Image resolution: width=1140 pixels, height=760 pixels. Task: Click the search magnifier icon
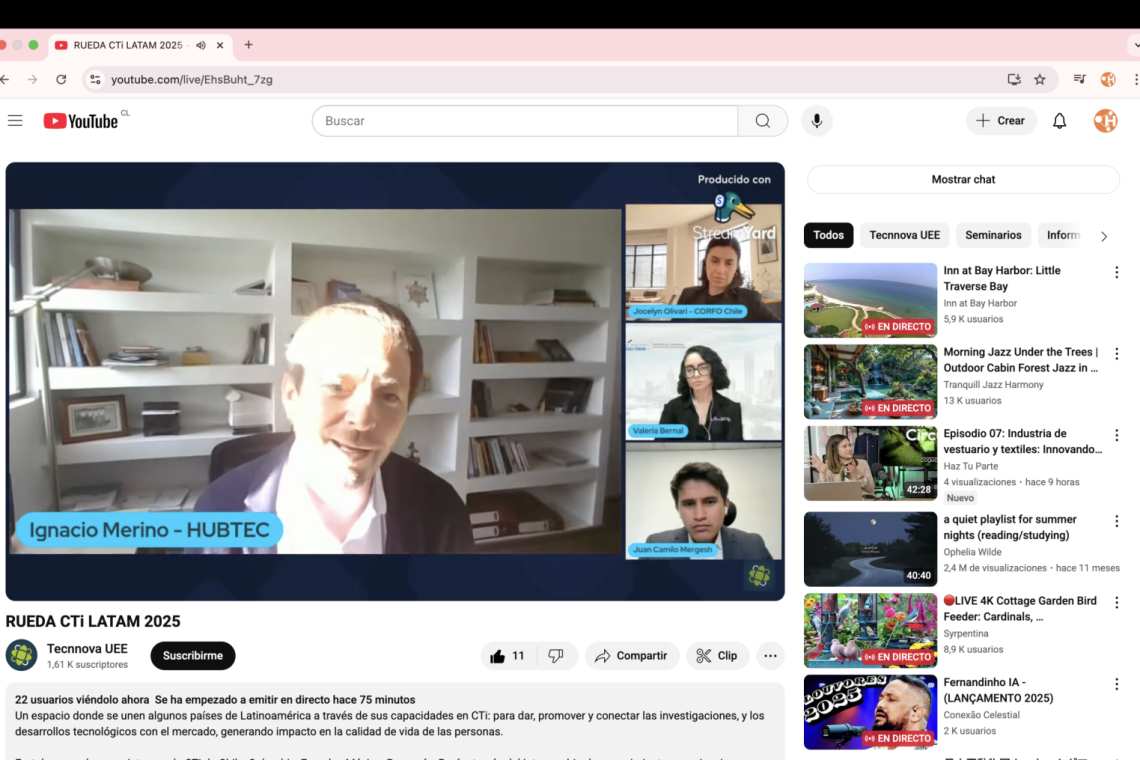[x=762, y=120]
